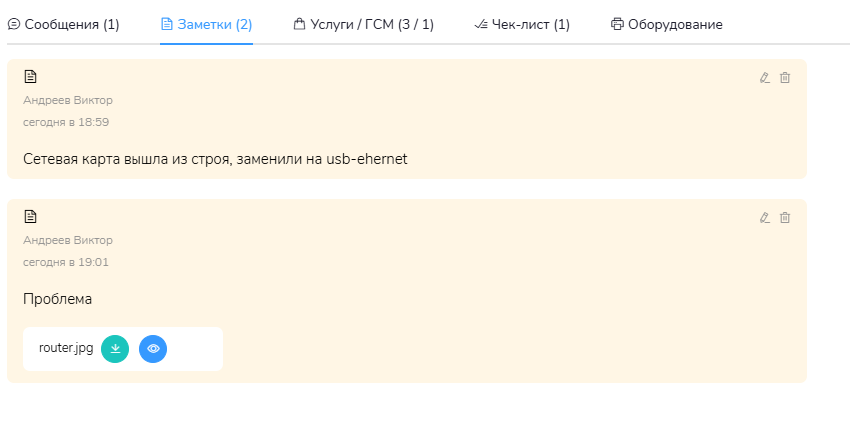Delete the "Проблема" note via trash icon
850x423 pixels.
click(785, 218)
